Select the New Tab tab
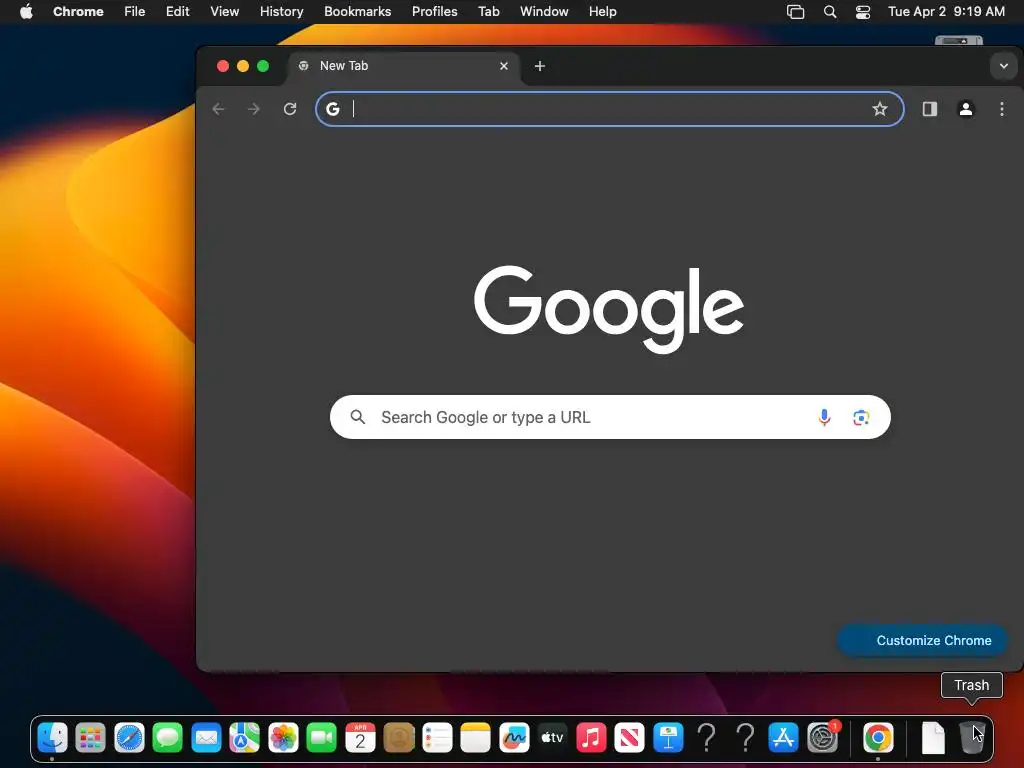The height and width of the screenshot is (768, 1024). pos(403,66)
